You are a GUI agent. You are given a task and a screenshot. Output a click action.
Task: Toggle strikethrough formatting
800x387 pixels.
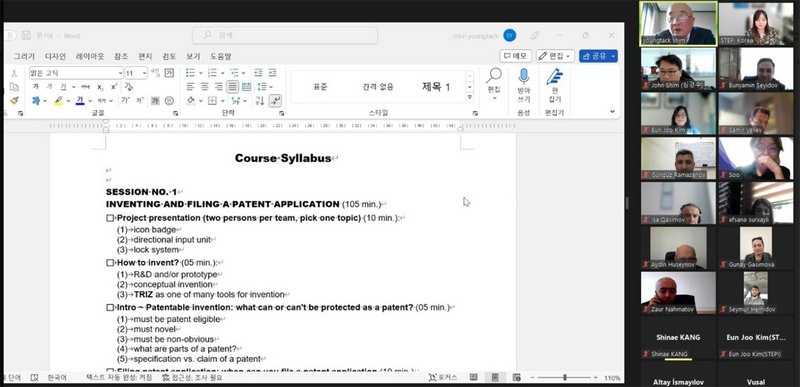pyautogui.click(x=85, y=87)
